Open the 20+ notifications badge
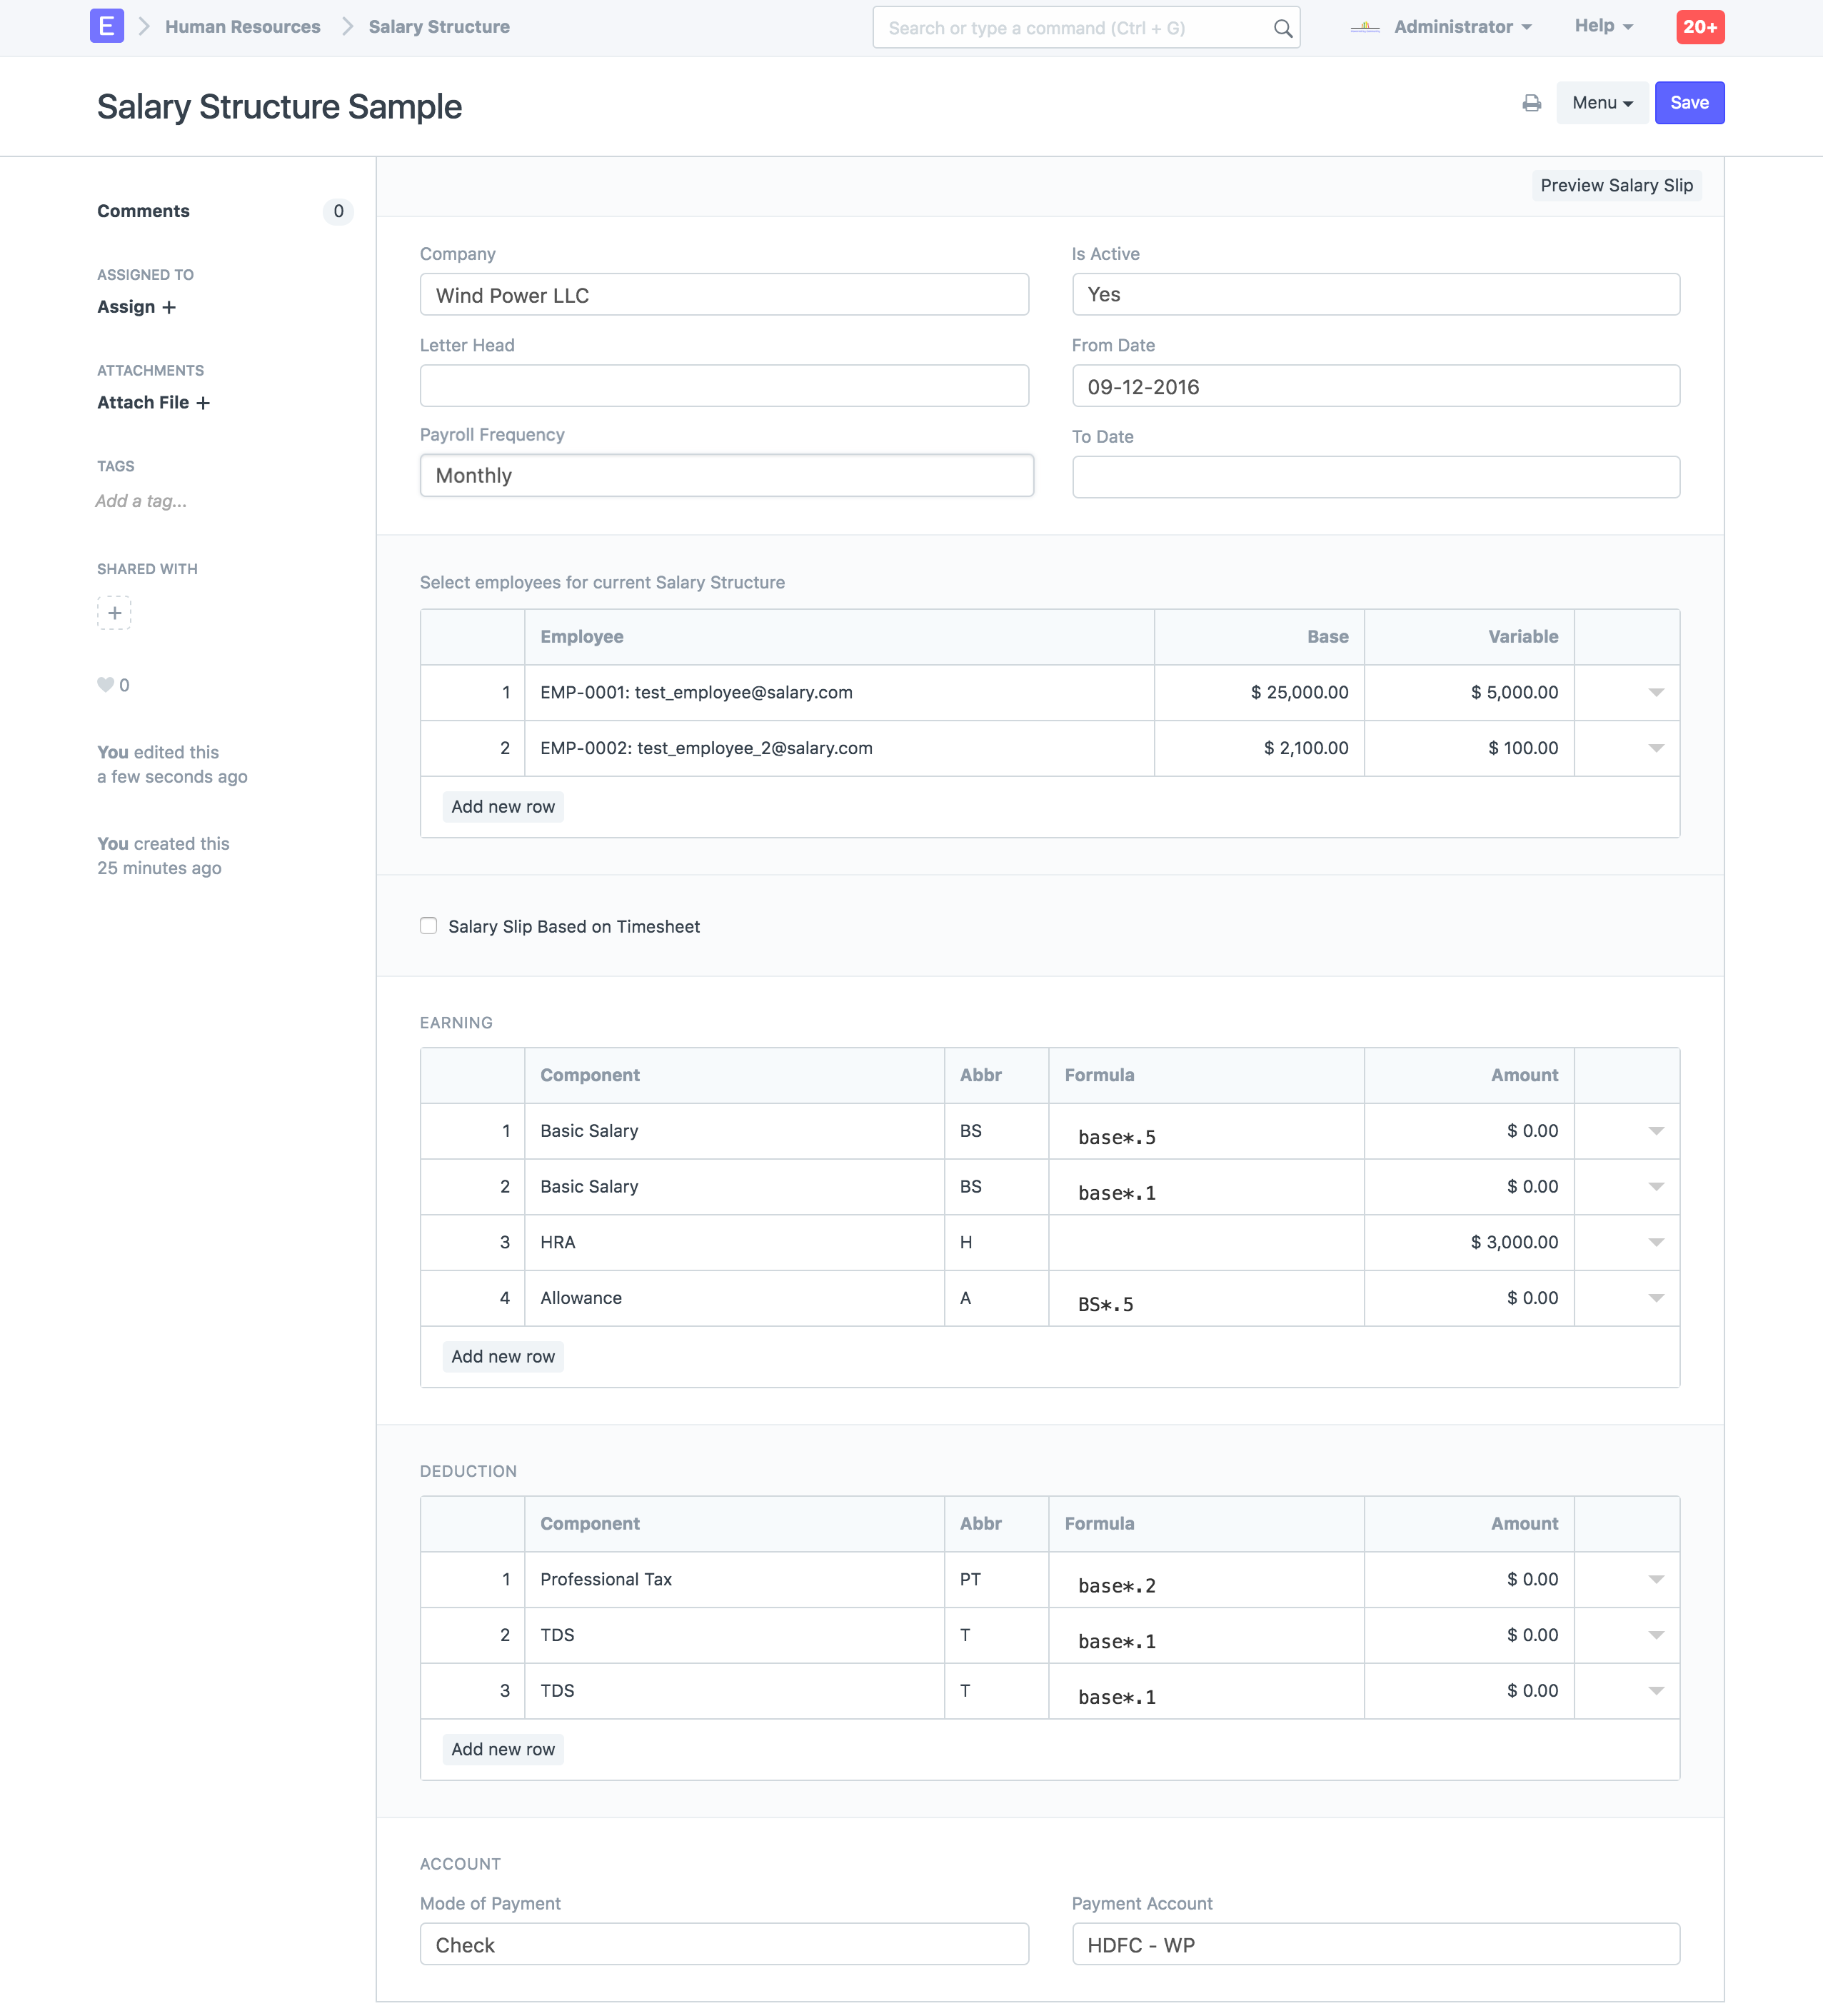The height and width of the screenshot is (2016, 1823). [1699, 27]
